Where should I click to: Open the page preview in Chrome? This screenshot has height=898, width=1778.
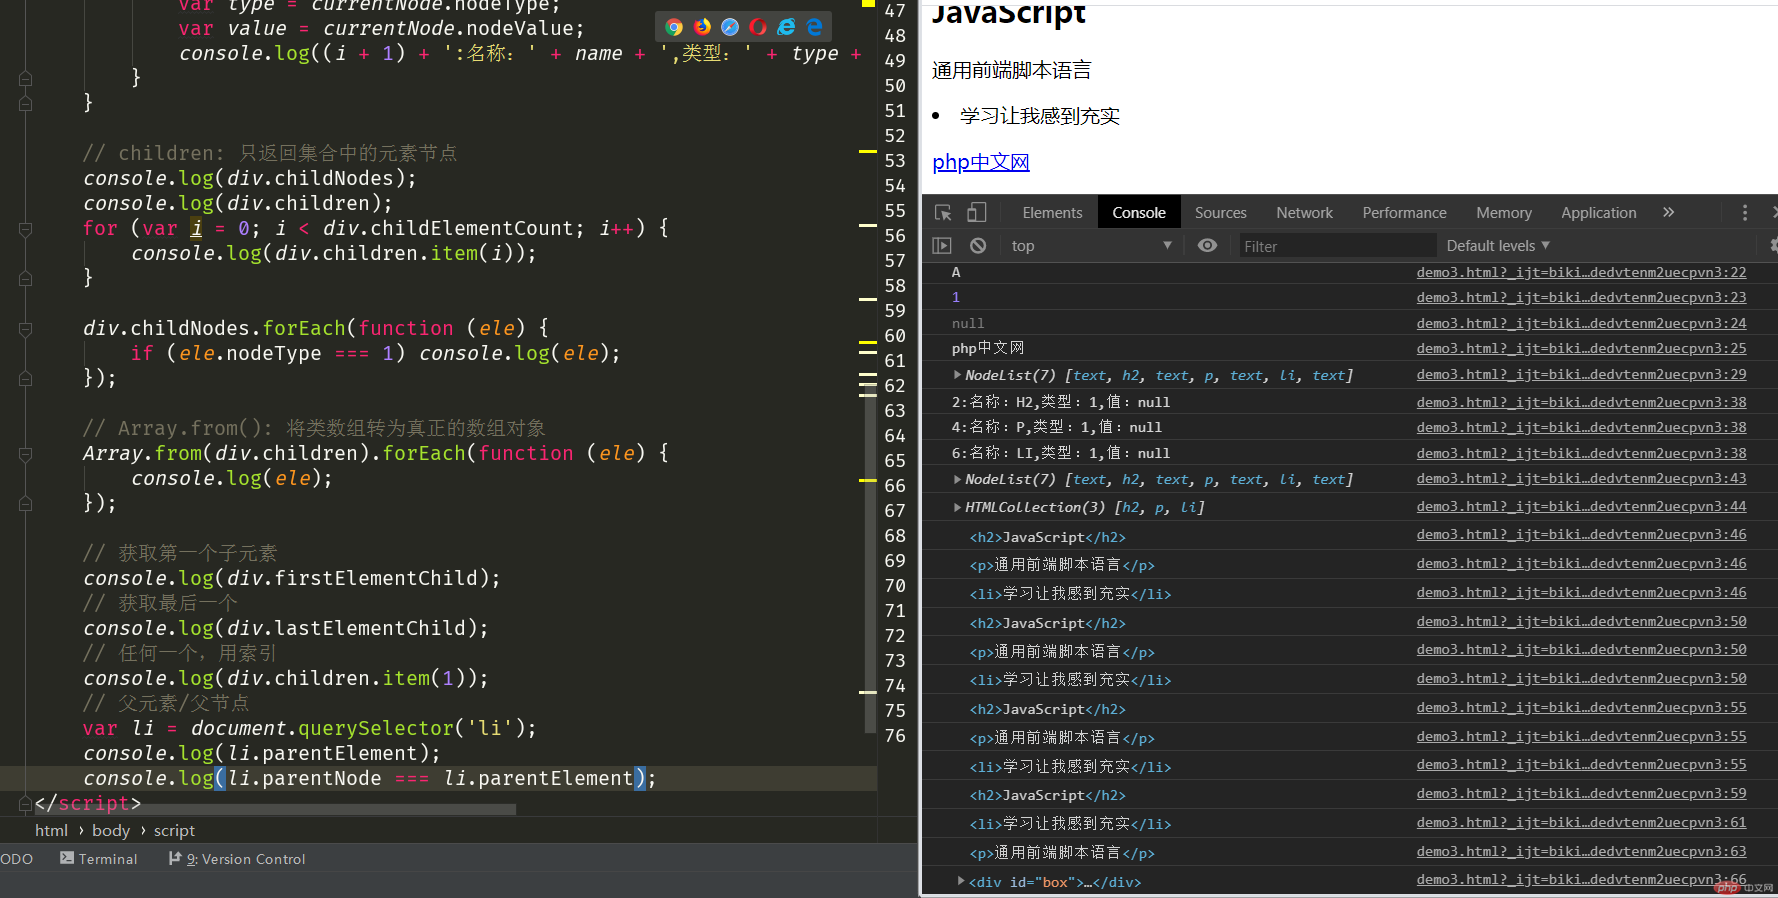(674, 27)
